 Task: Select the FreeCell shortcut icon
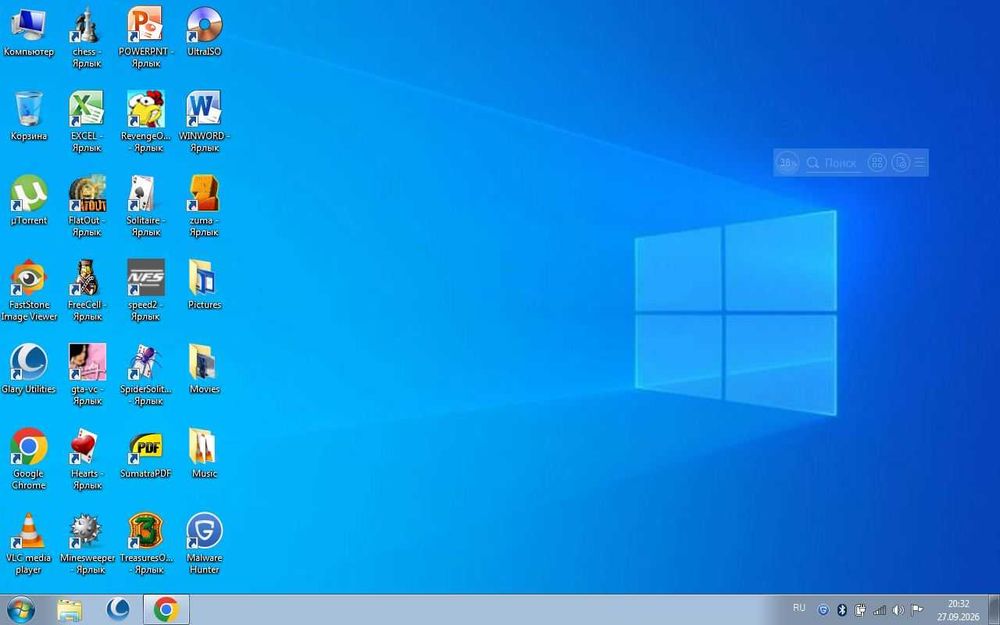tap(87, 277)
